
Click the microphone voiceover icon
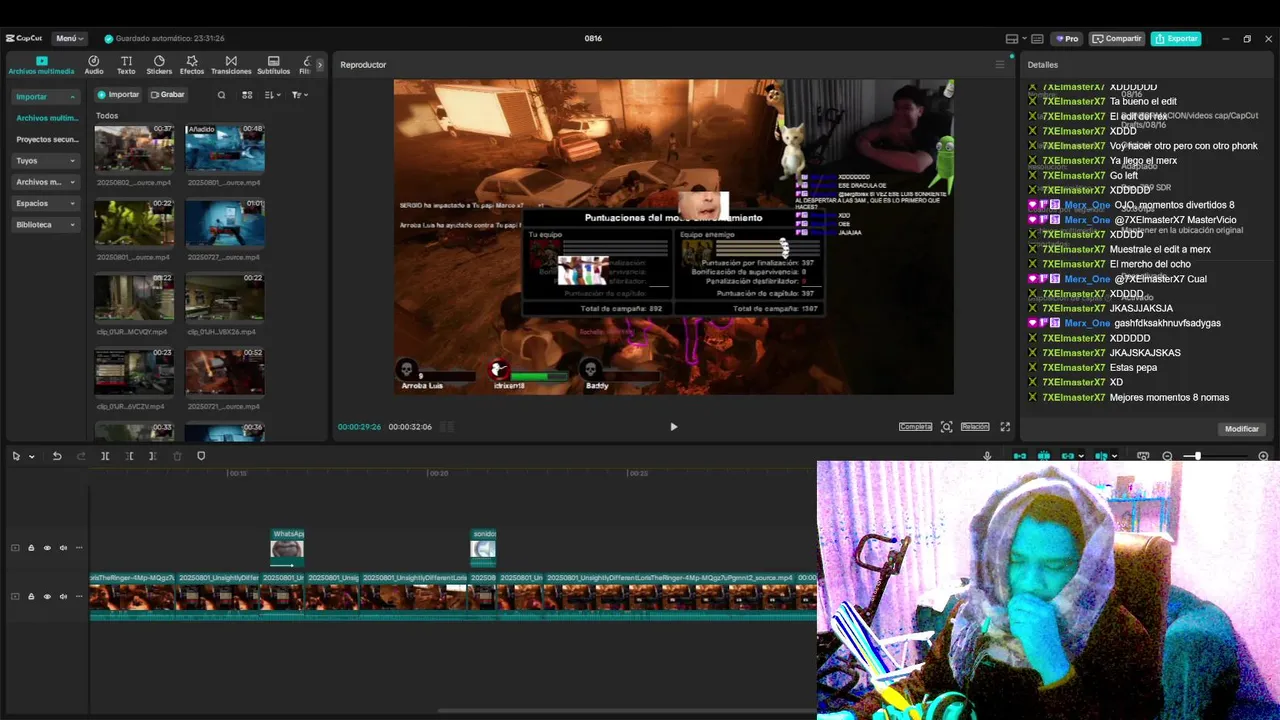(988, 456)
